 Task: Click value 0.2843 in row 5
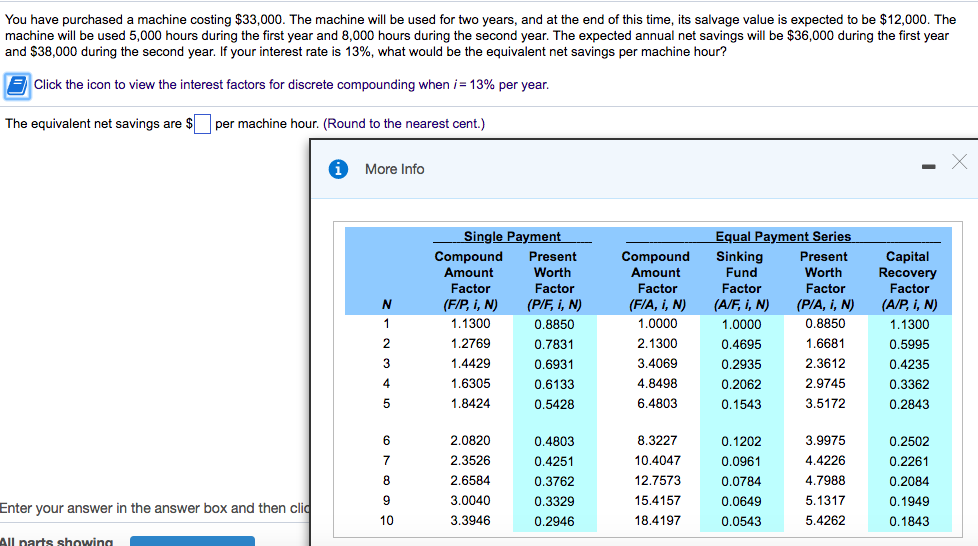pos(909,404)
